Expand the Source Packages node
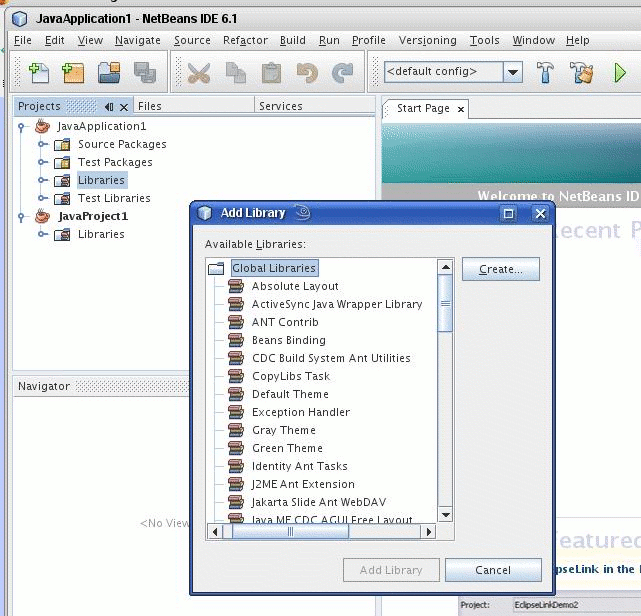 (x=42, y=144)
